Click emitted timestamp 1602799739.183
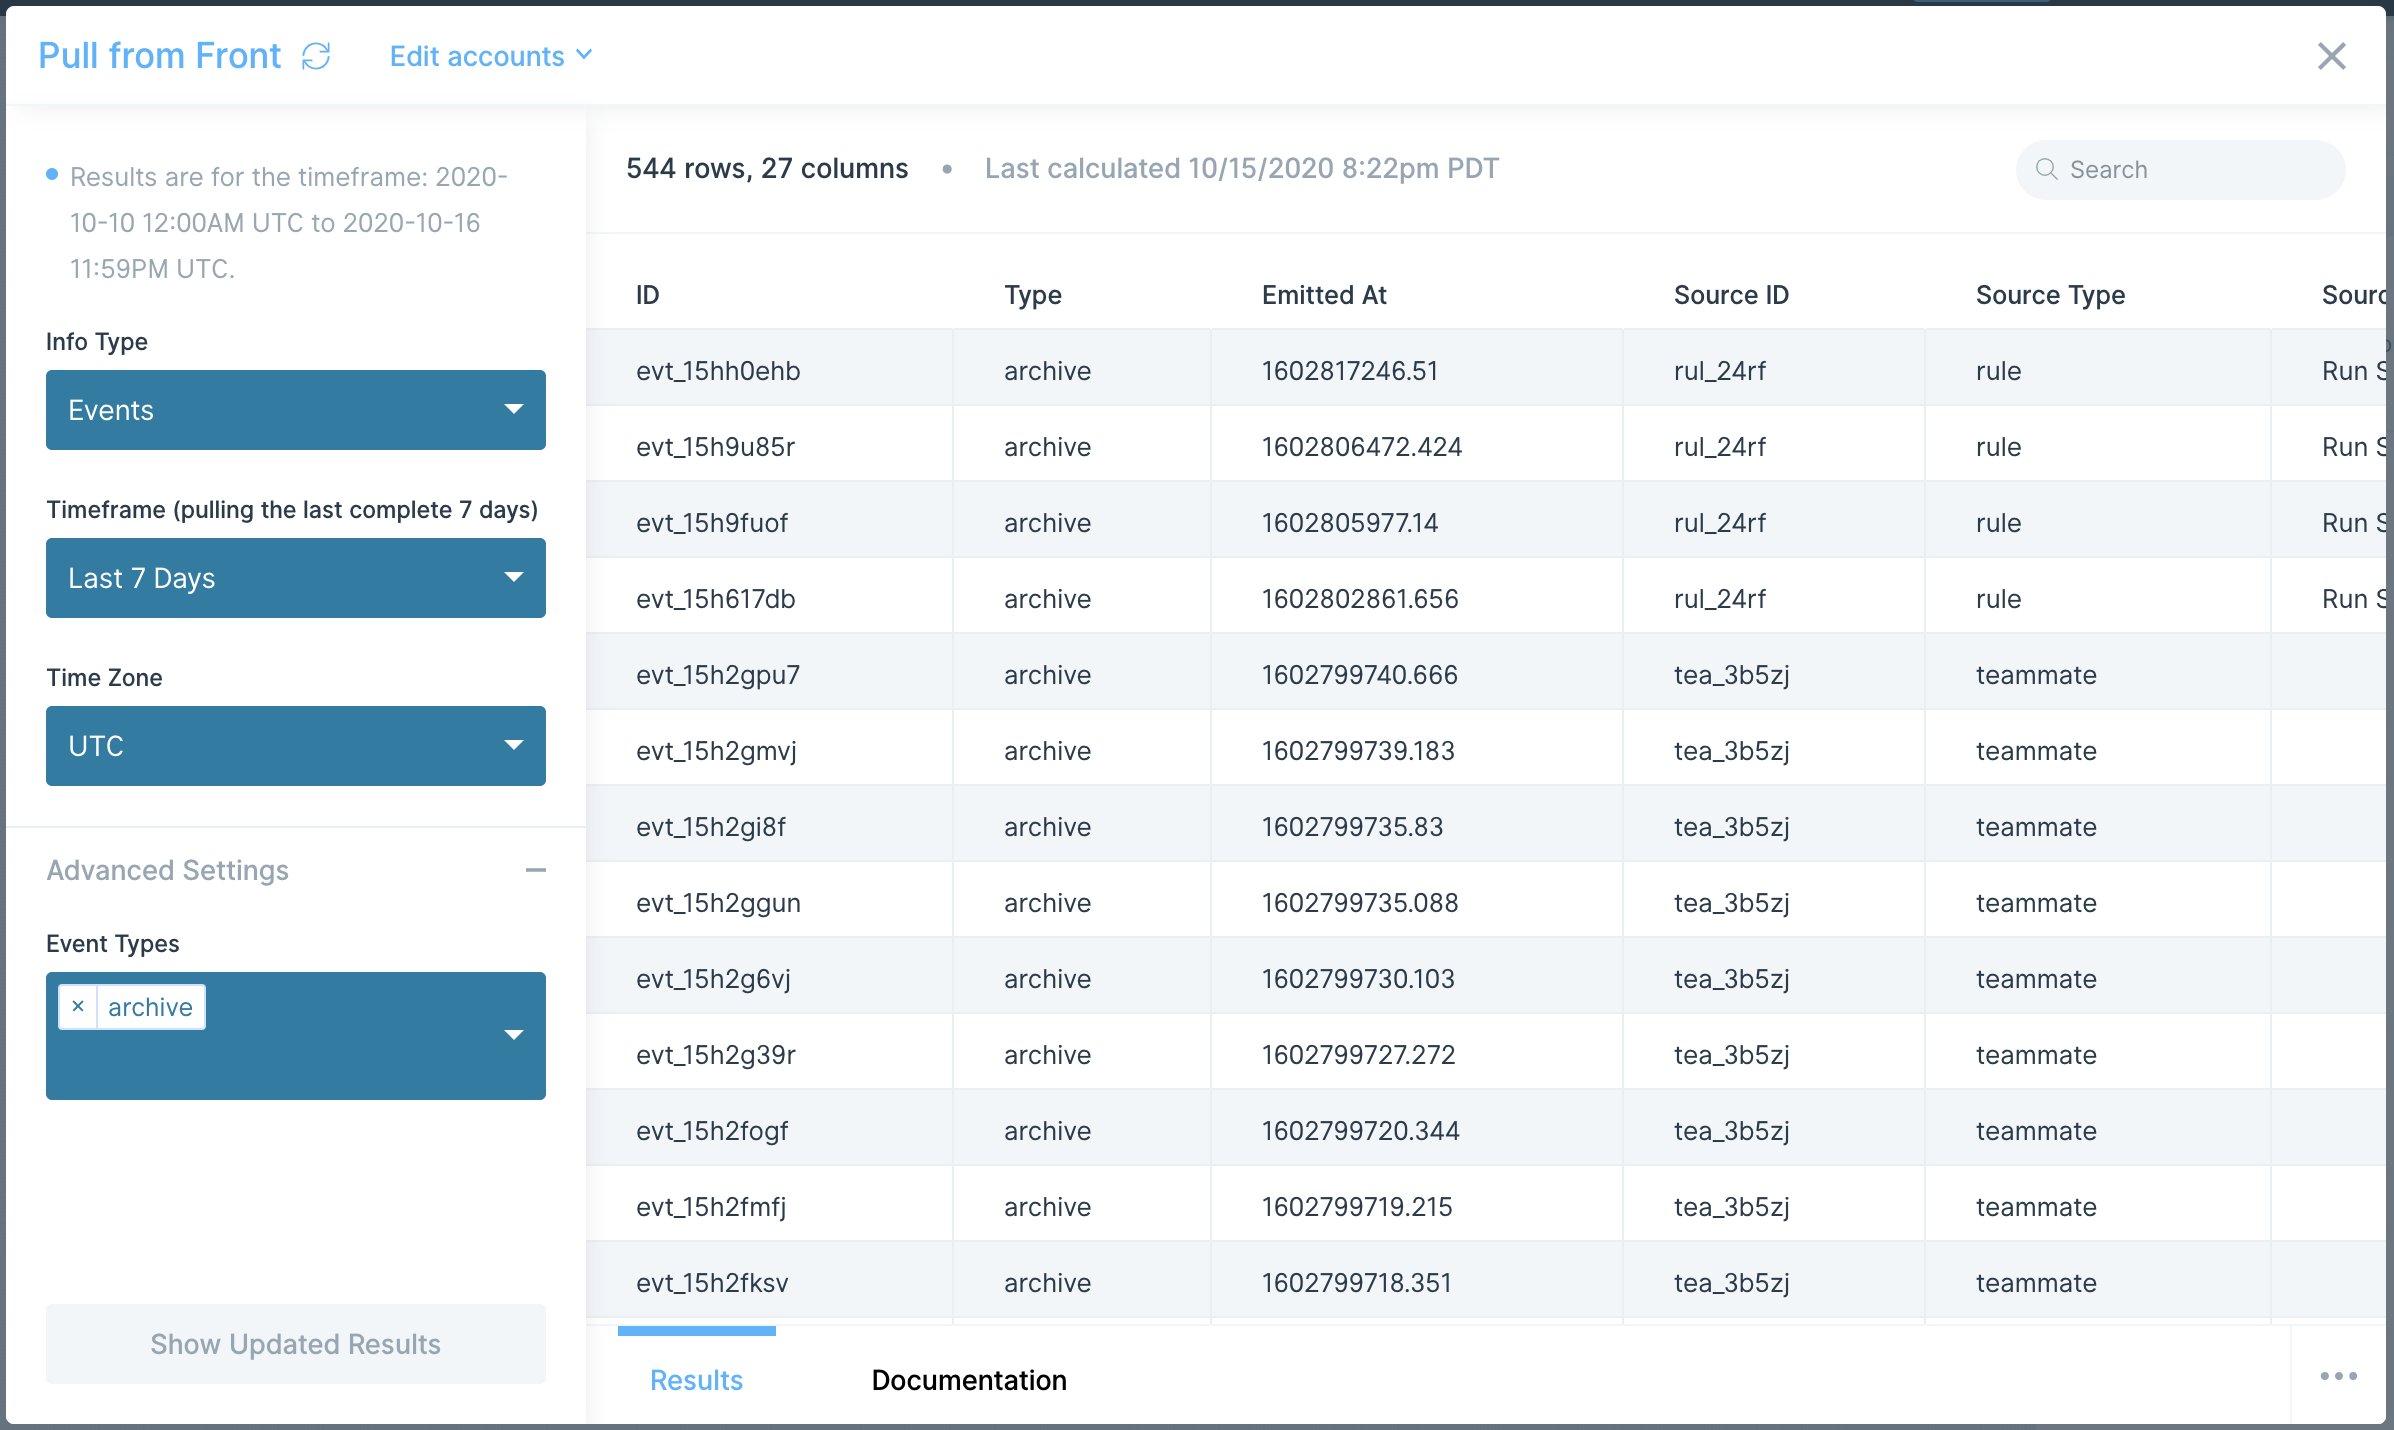Viewport: 2394px width, 1430px height. (x=1358, y=751)
